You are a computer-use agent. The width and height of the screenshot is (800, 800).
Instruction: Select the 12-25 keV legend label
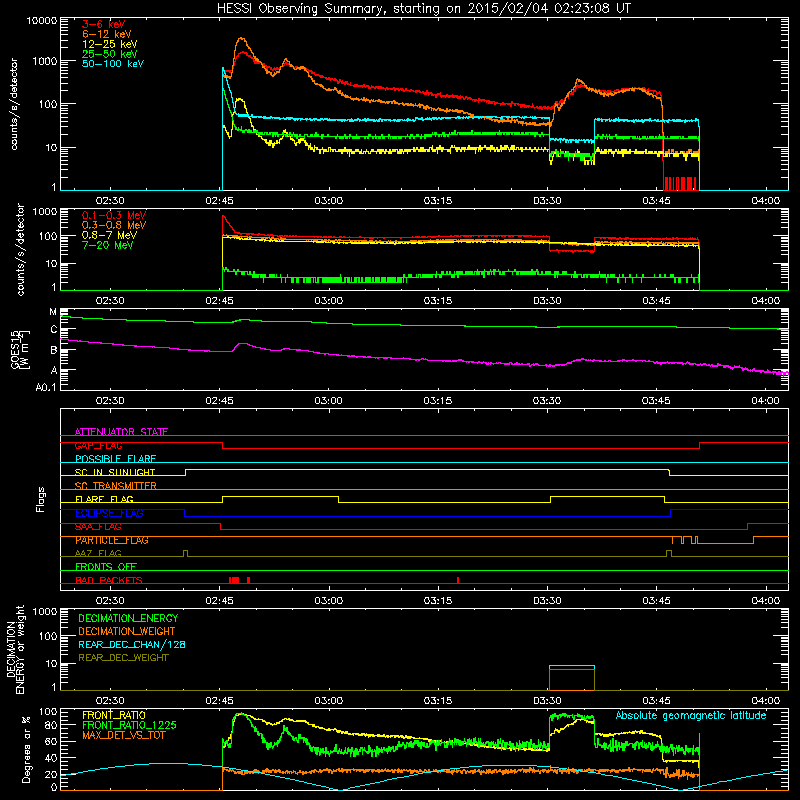click(109, 44)
